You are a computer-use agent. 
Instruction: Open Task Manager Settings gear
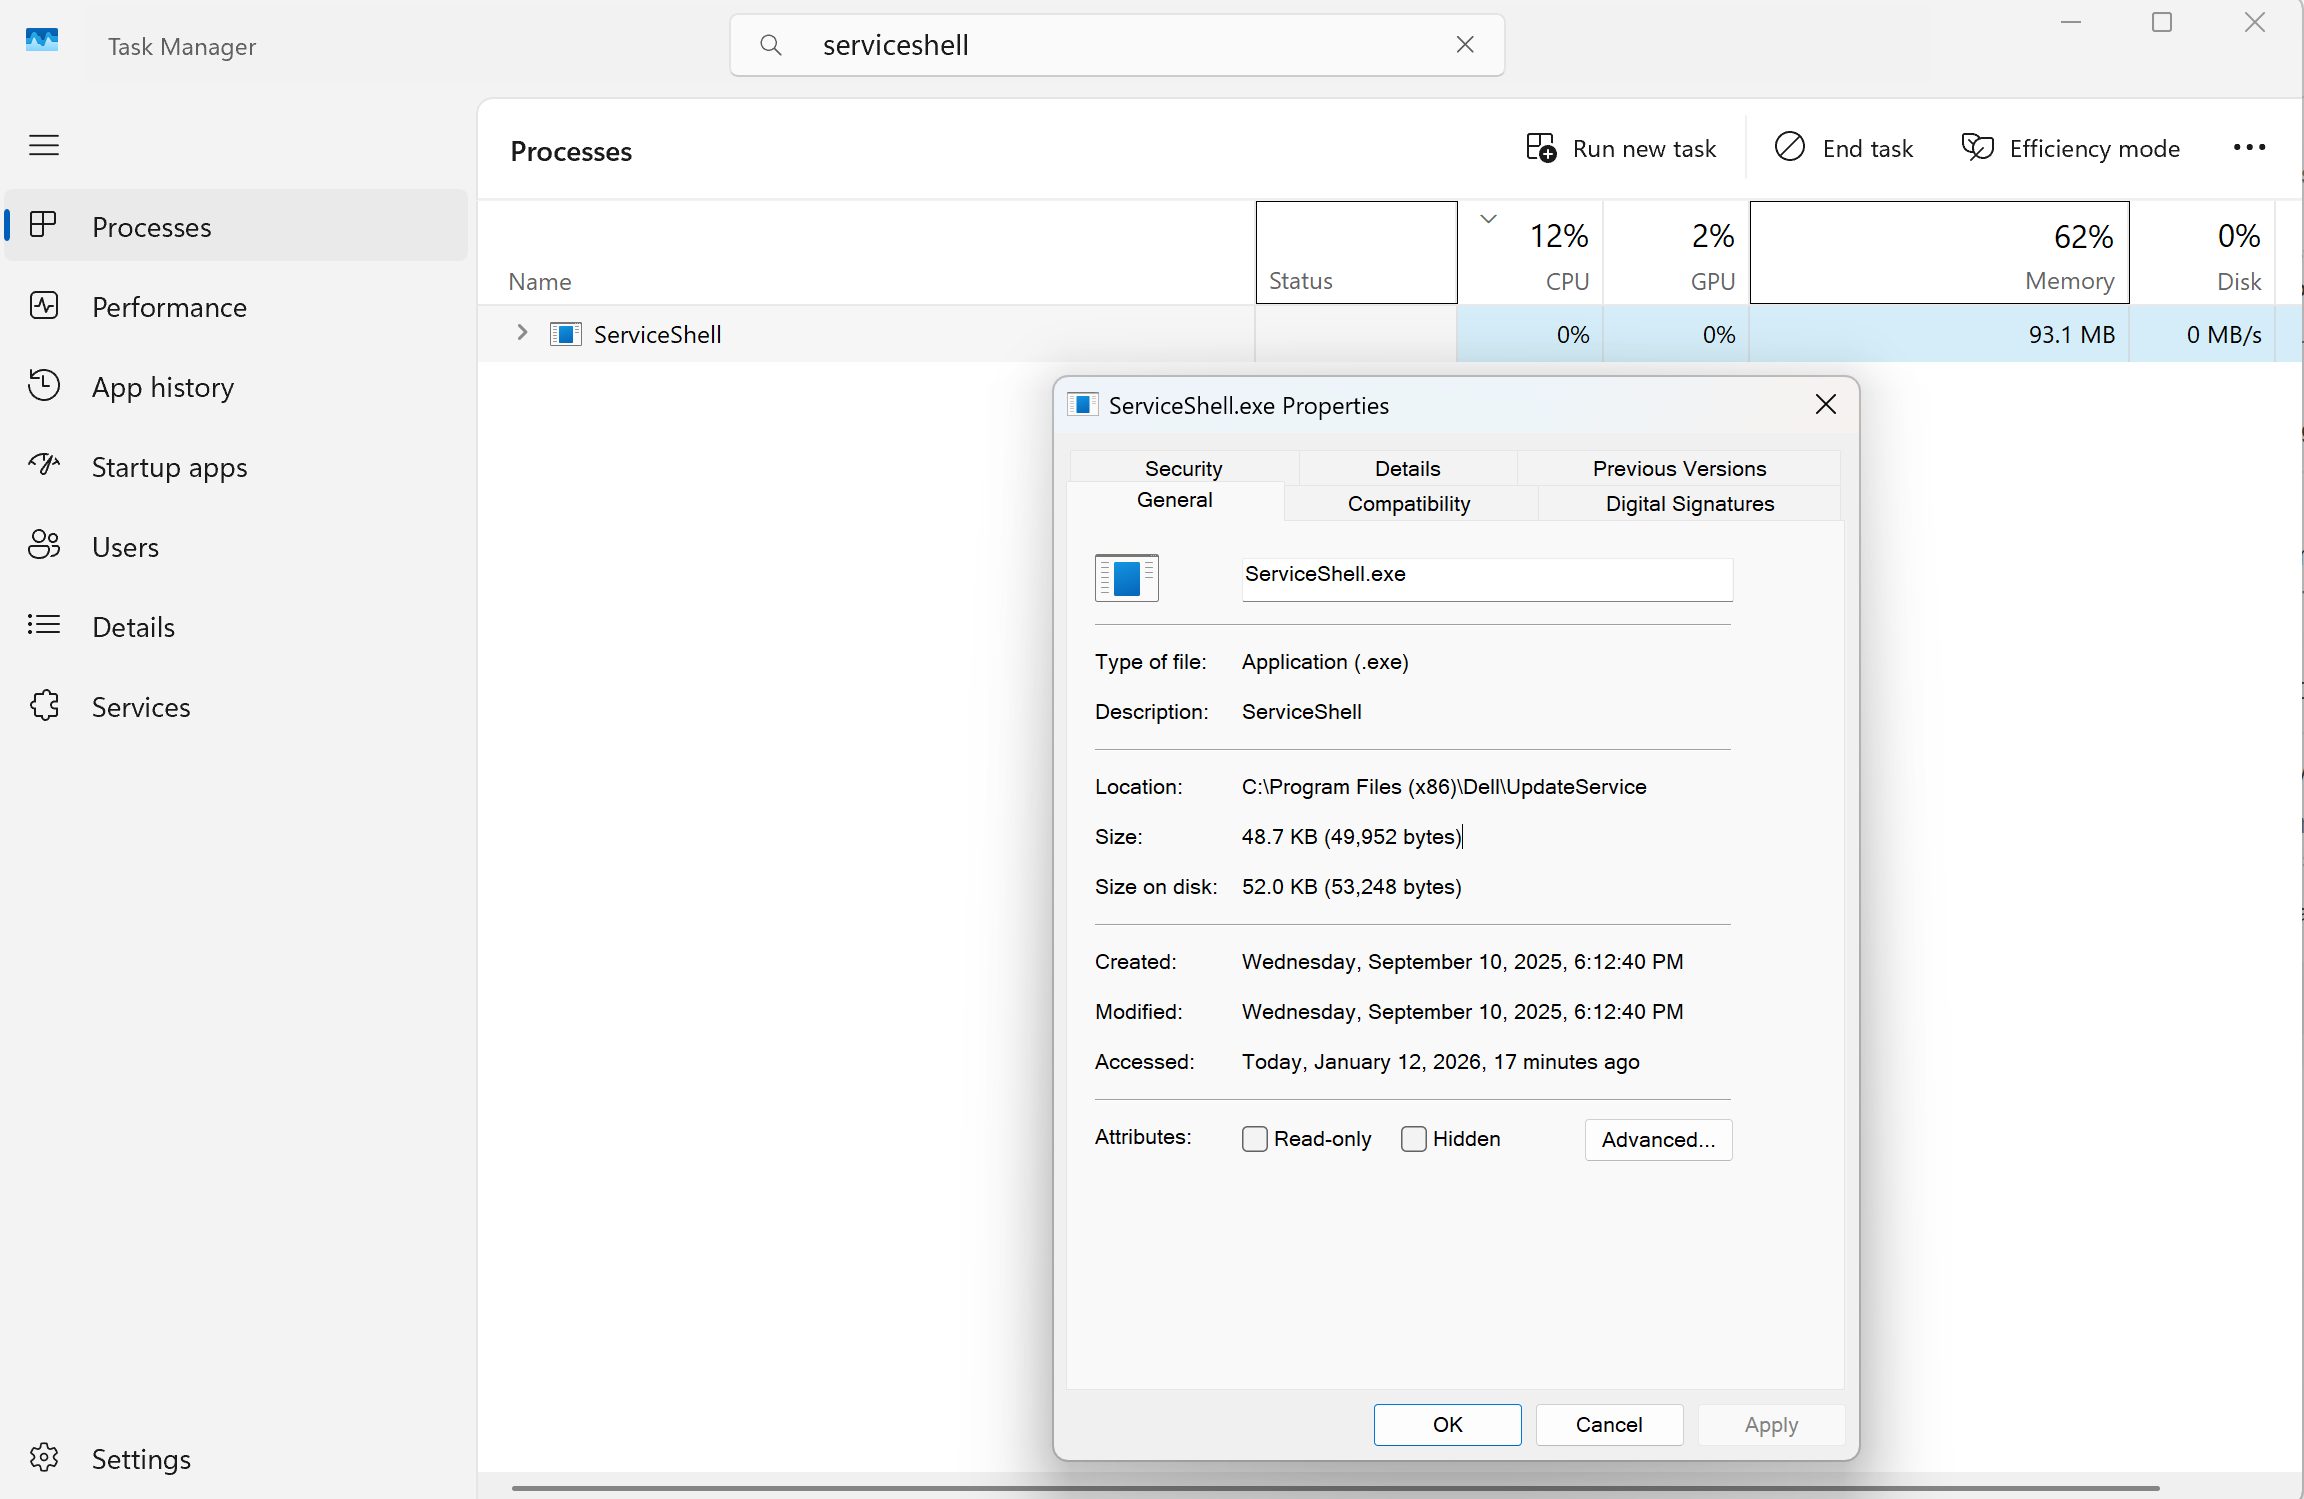44,1458
